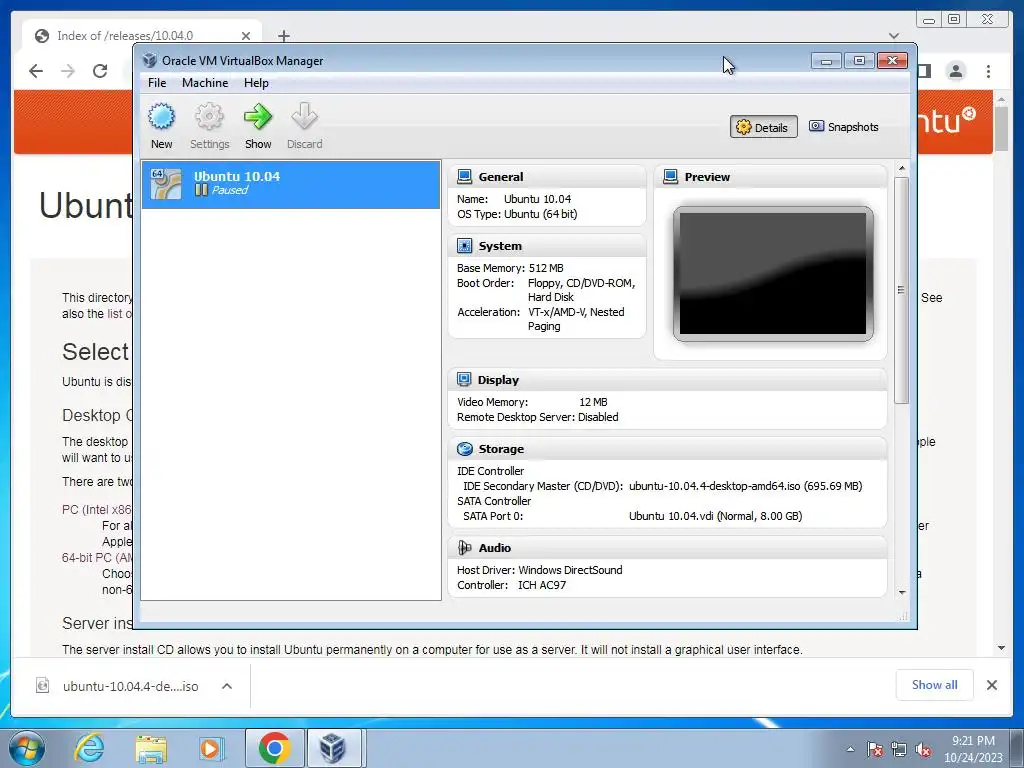Expand the ubuntu ISO download options chevron
Screen dimensions: 1024x768
(x=227, y=686)
